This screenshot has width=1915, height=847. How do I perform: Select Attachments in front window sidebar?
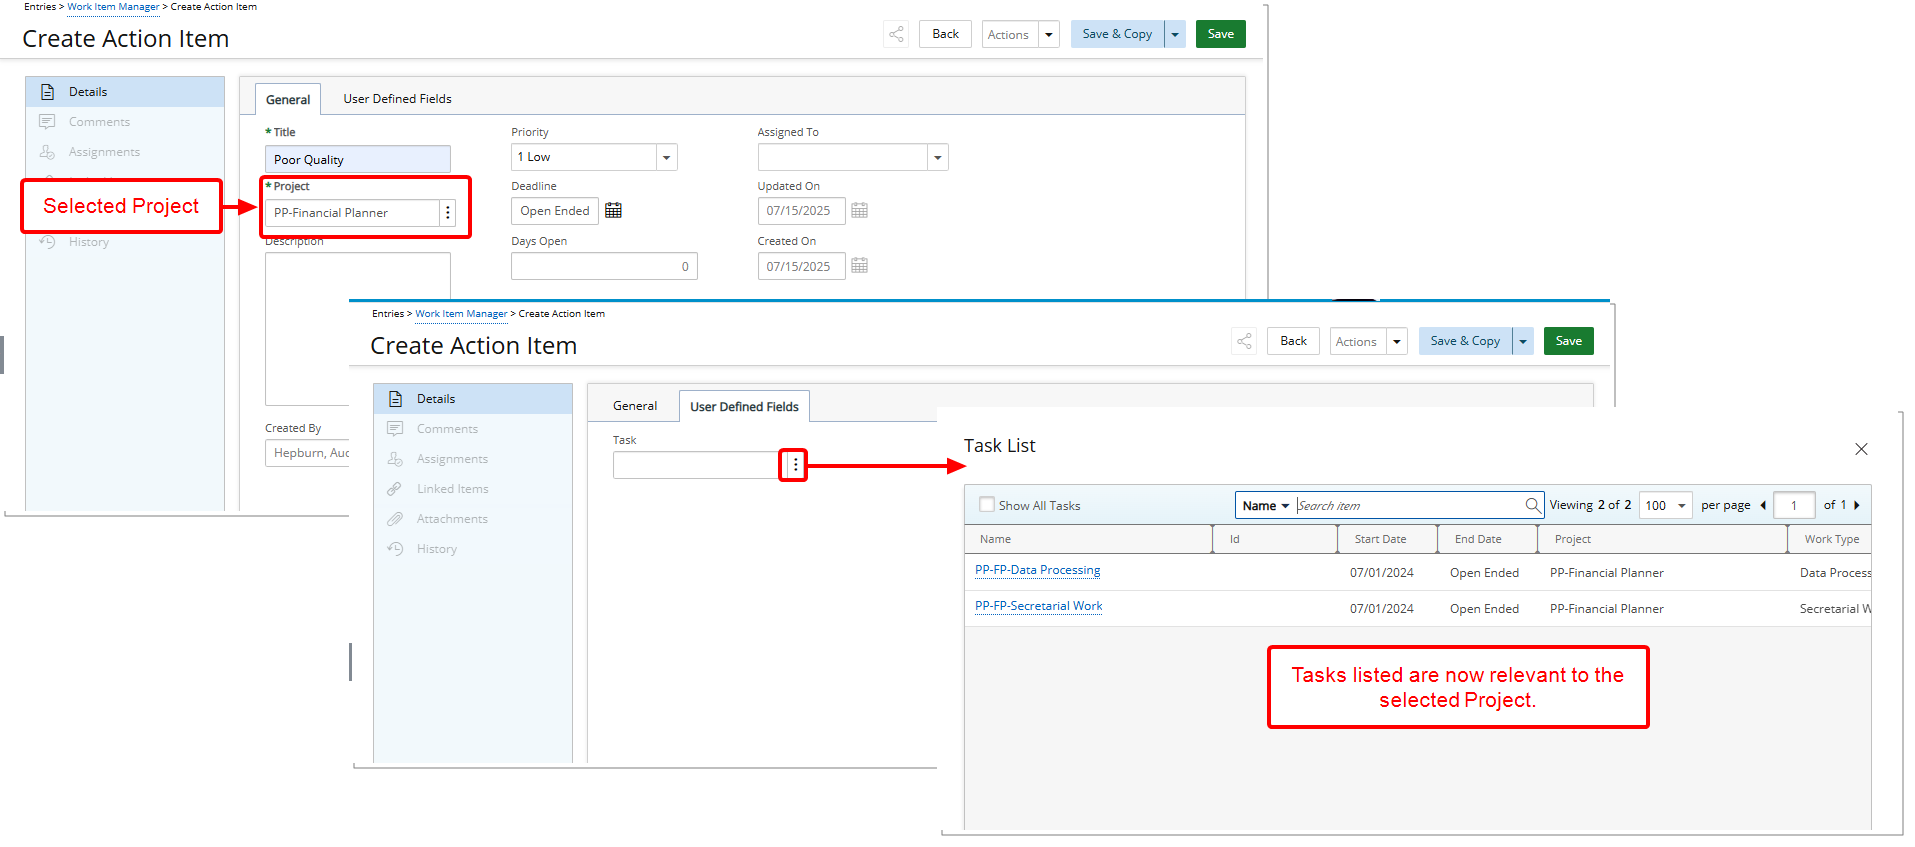[x=473, y=518]
